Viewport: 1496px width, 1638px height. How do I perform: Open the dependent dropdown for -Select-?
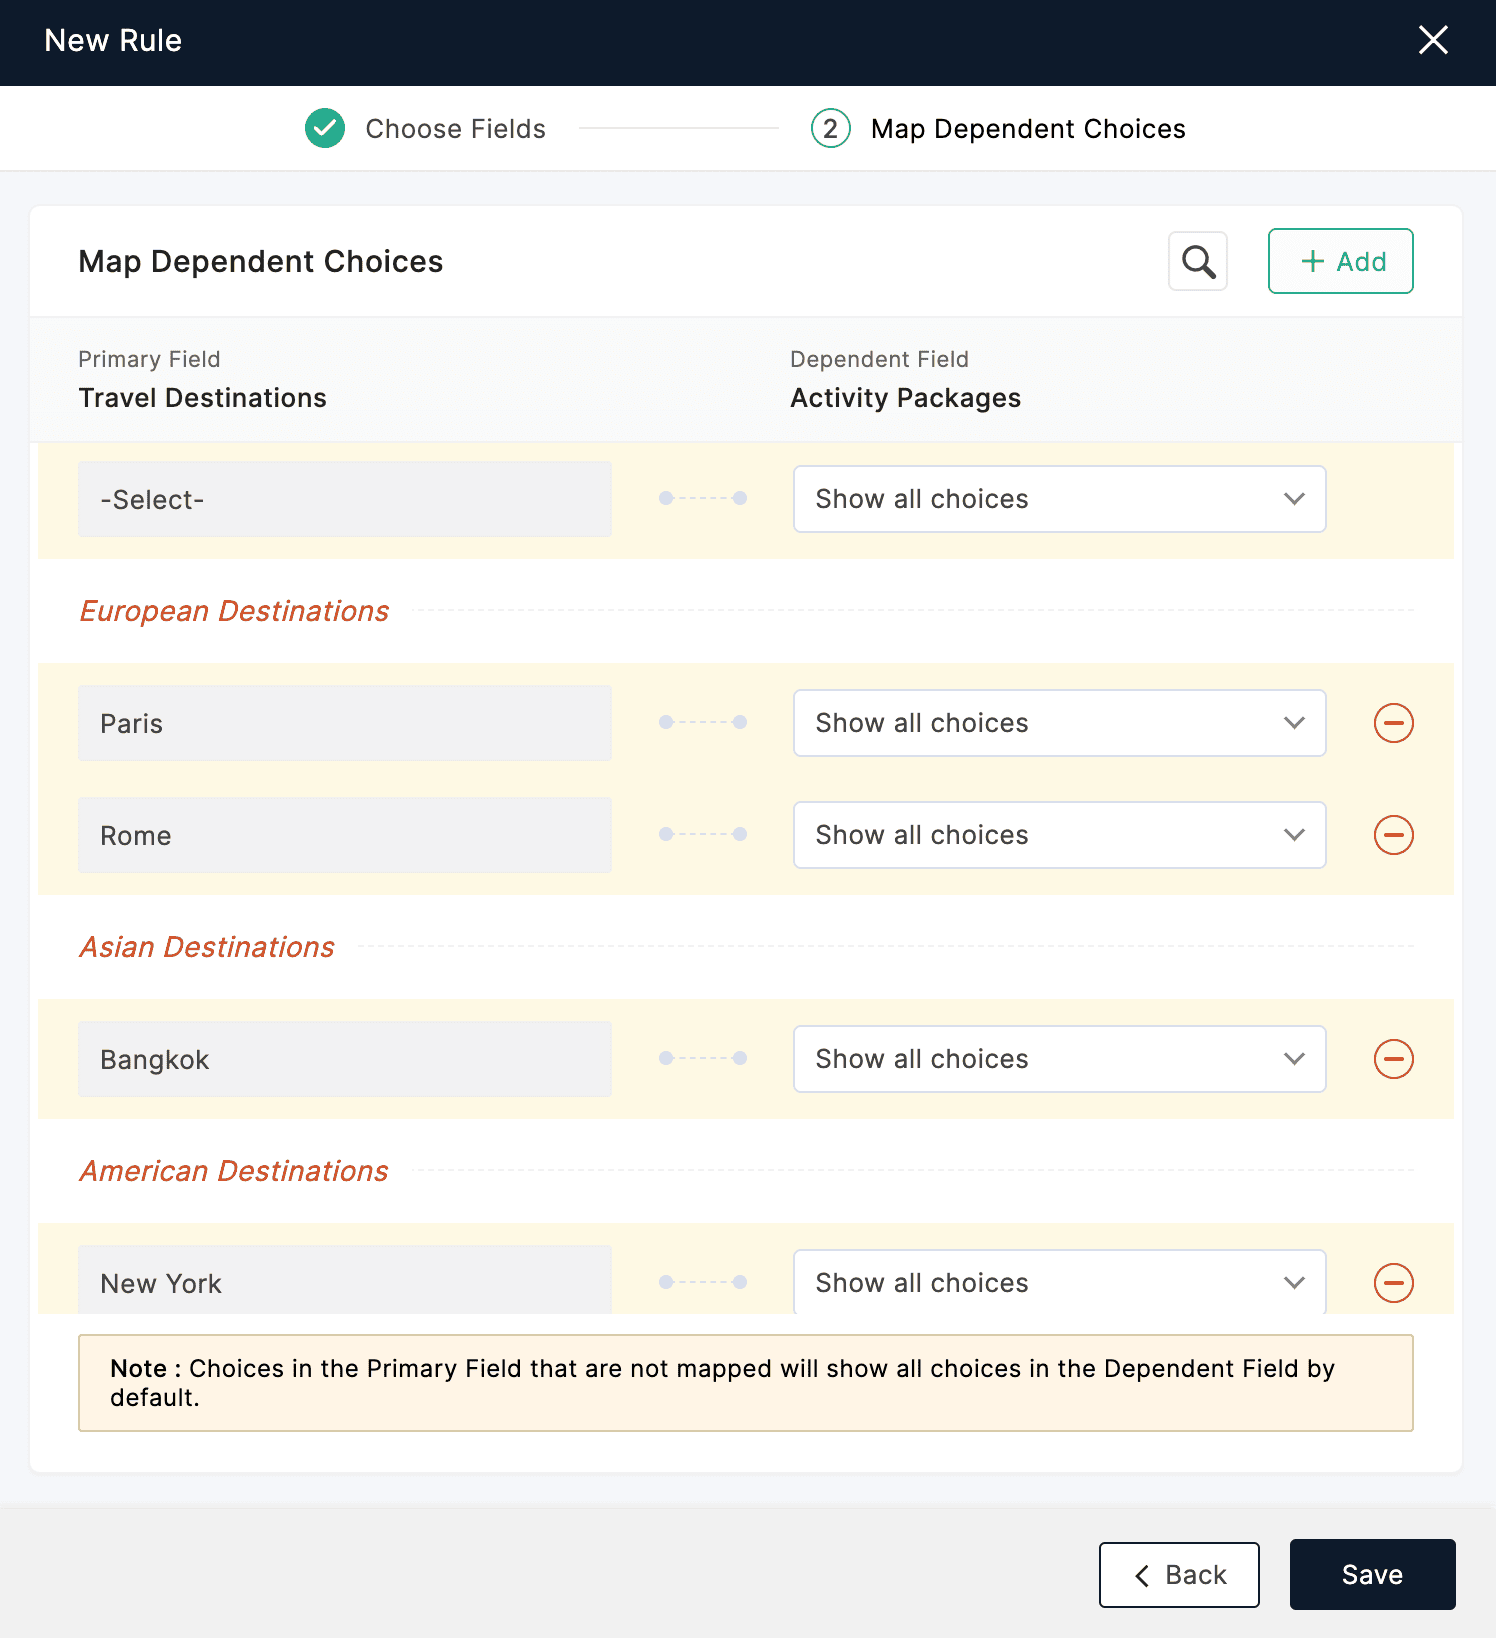[x=1059, y=499]
